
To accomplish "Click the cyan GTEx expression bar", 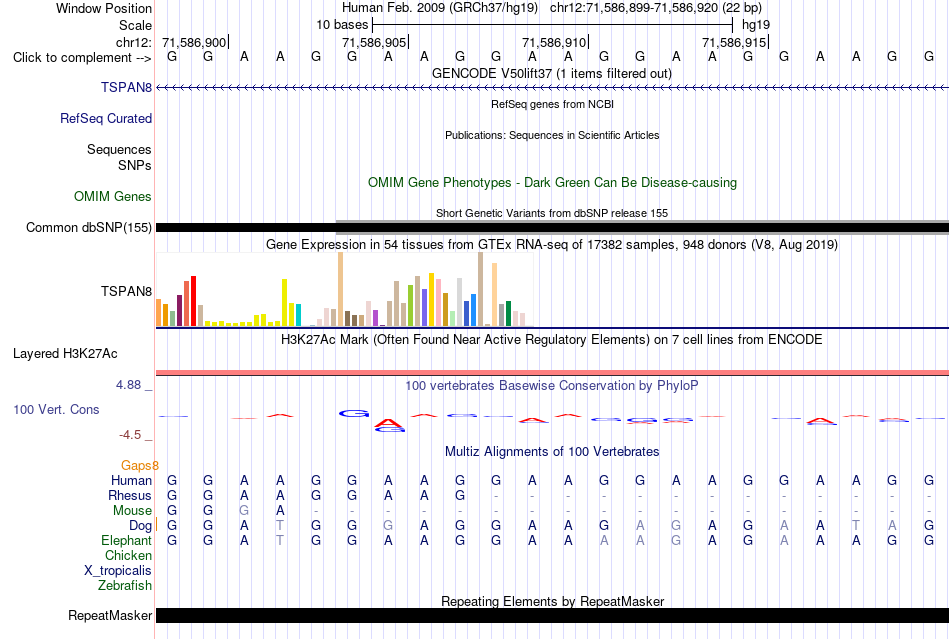I will pyautogui.click(x=298, y=315).
